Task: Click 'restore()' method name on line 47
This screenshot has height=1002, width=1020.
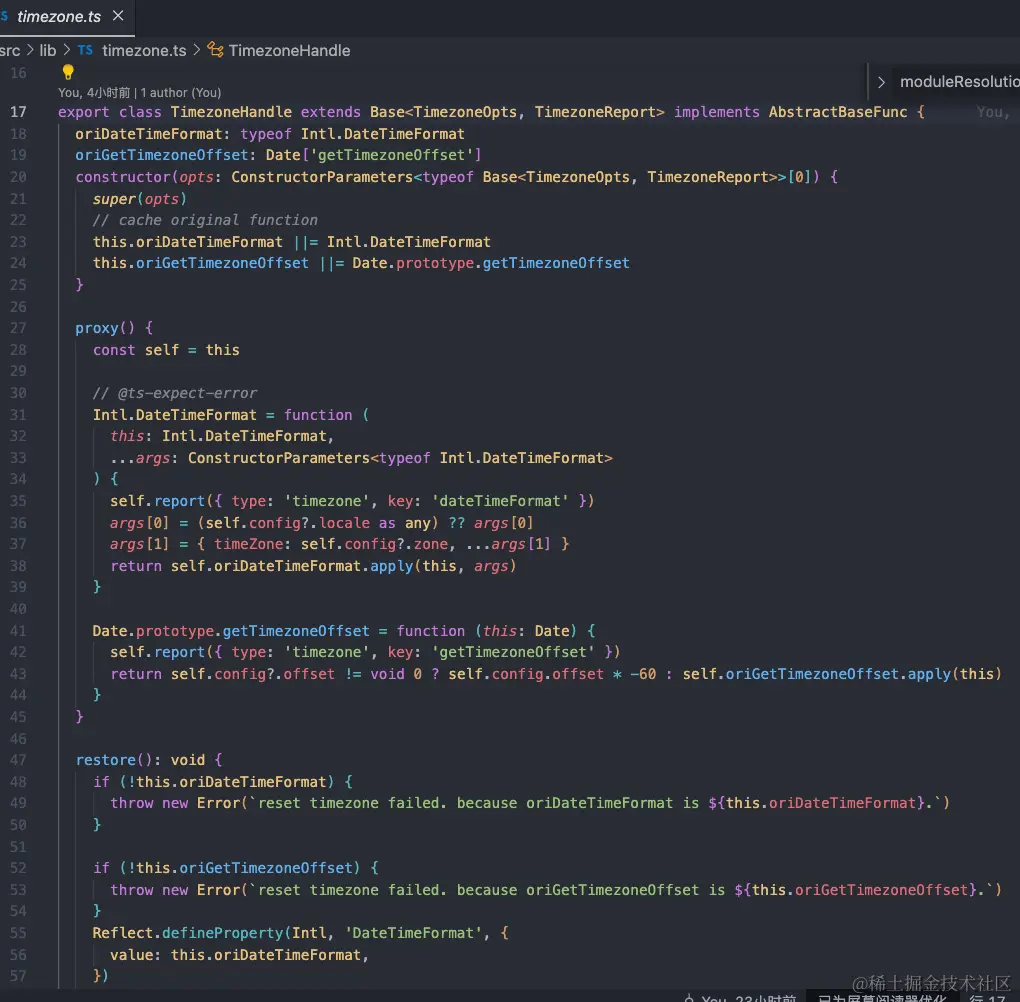Action: [113, 760]
